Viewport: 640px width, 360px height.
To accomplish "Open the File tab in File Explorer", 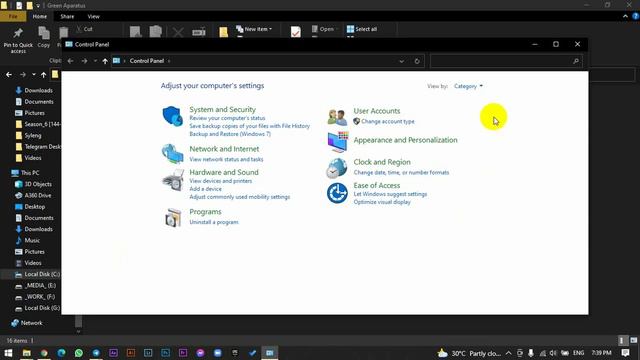I will click(13, 16).
